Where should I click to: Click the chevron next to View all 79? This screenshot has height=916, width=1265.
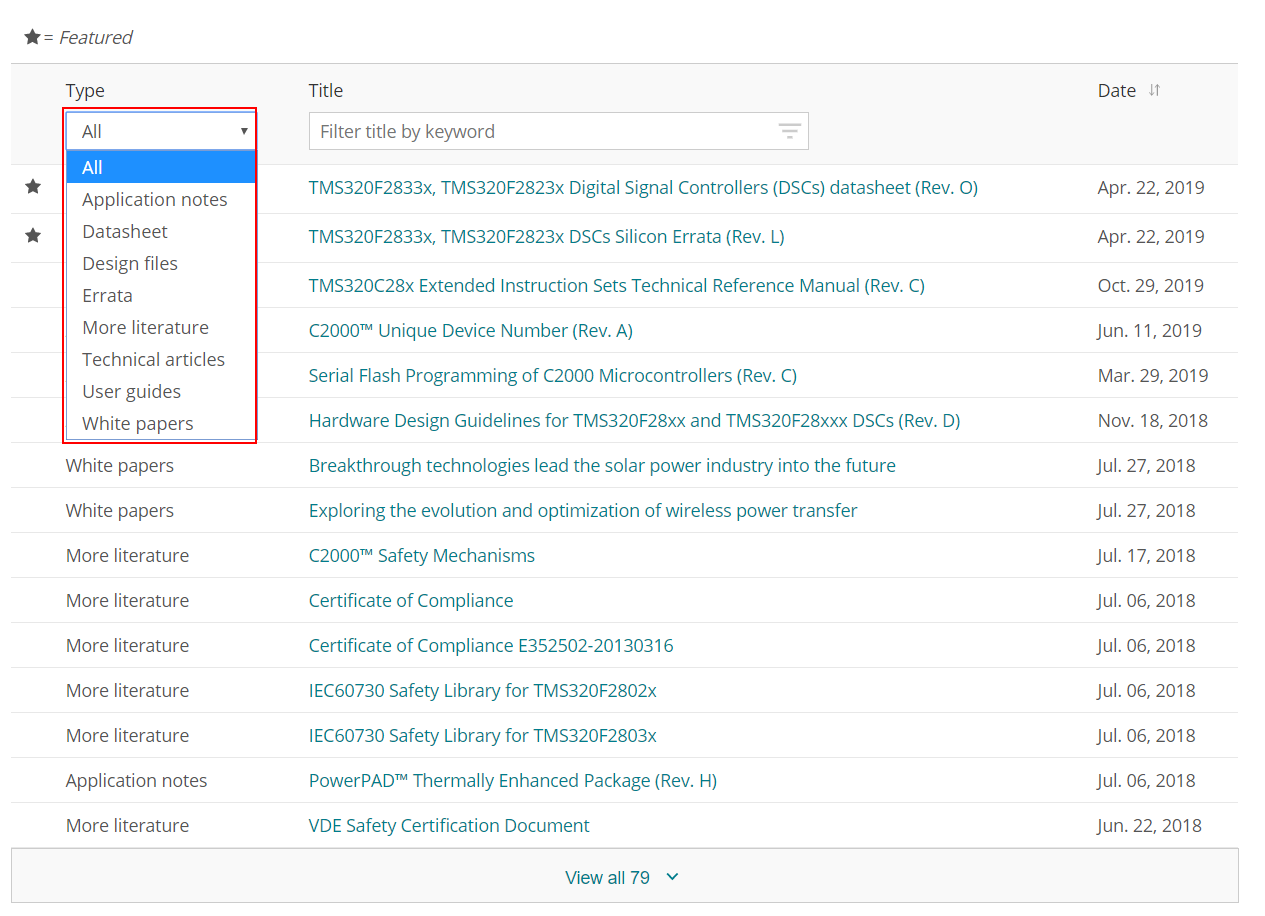point(672,877)
